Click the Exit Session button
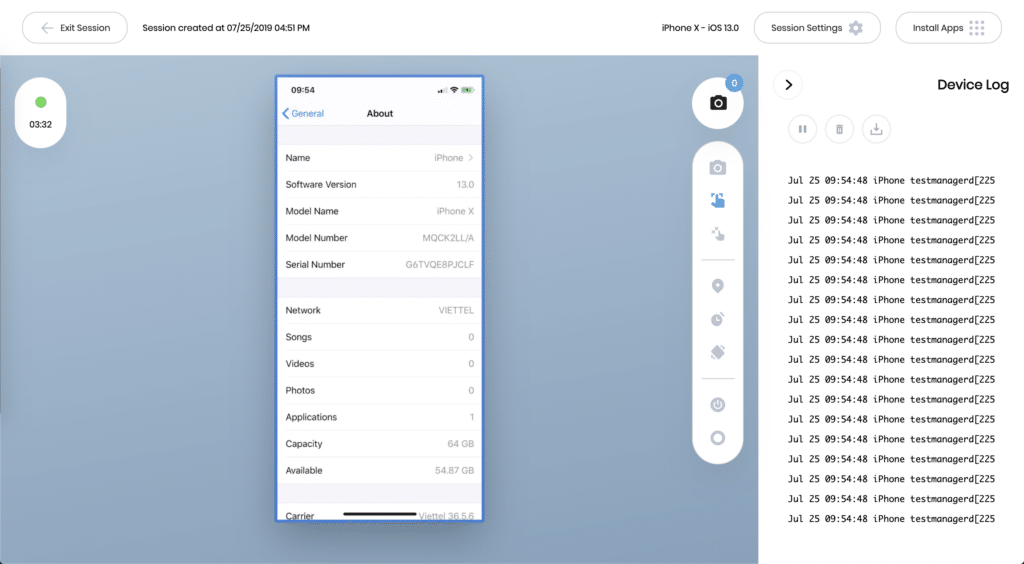The width and height of the screenshot is (1024, 564). coord(75,28)
